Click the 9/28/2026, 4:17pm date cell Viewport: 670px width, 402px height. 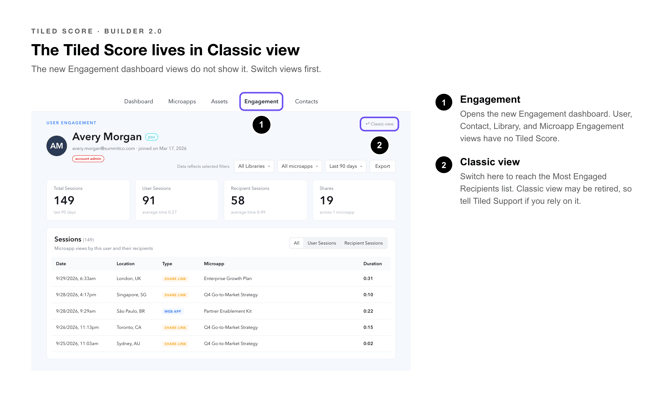[76, 295]
